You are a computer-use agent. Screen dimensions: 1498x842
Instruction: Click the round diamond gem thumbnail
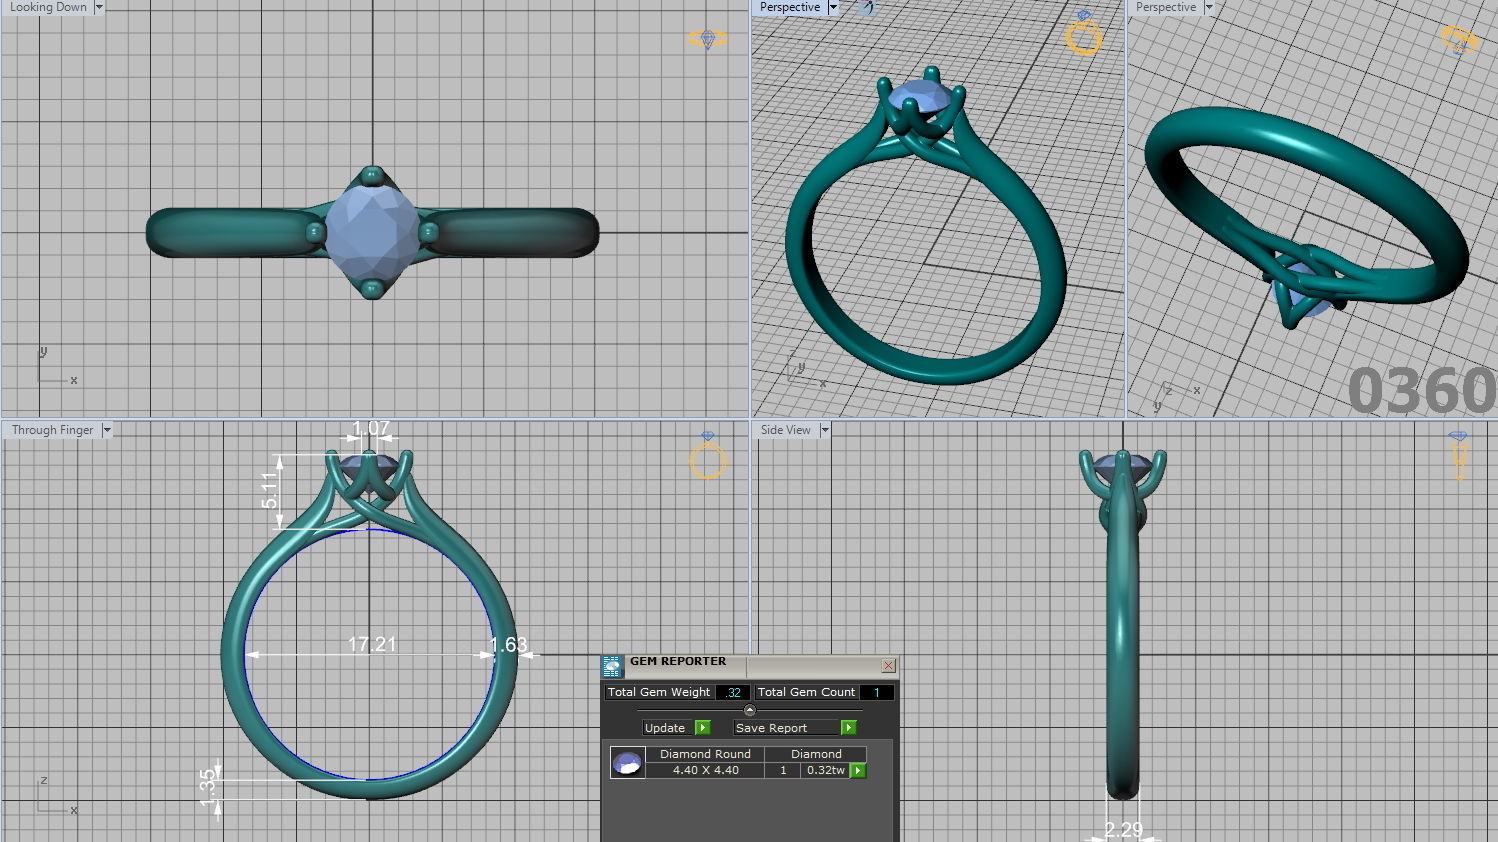click(627, 763)
